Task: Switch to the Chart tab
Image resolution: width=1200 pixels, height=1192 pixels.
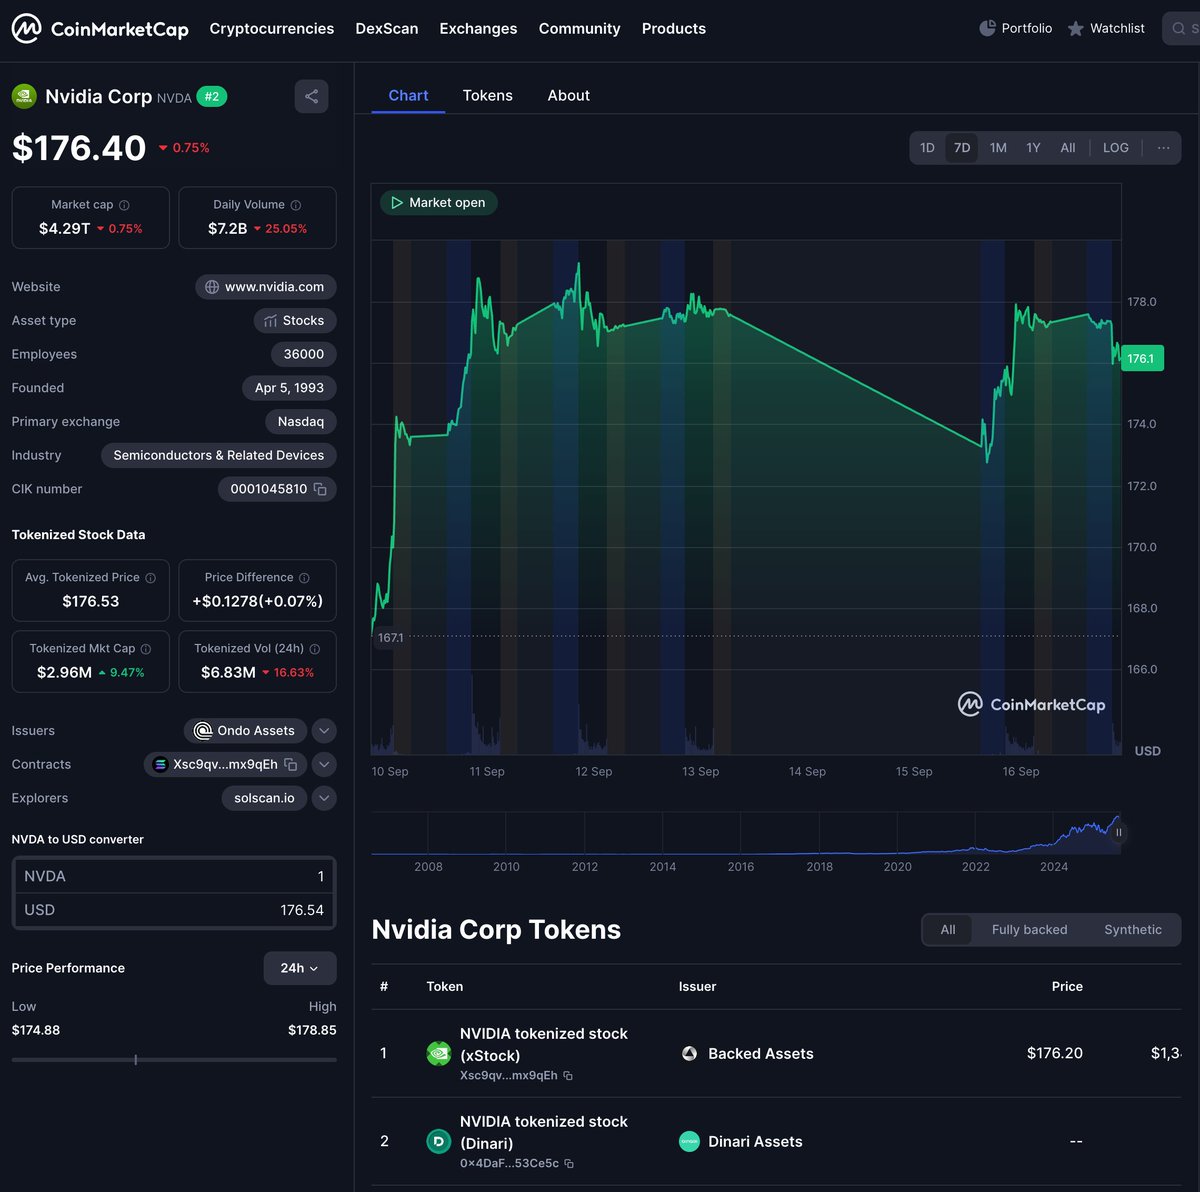Action: tap(408, 95)
